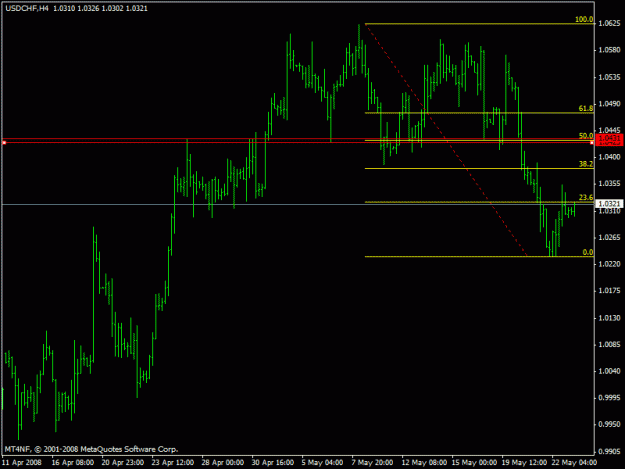This screenshot has width=625, height=469.
Task: Click the 1.0130 price axis label
Action: tap(609, 318)
